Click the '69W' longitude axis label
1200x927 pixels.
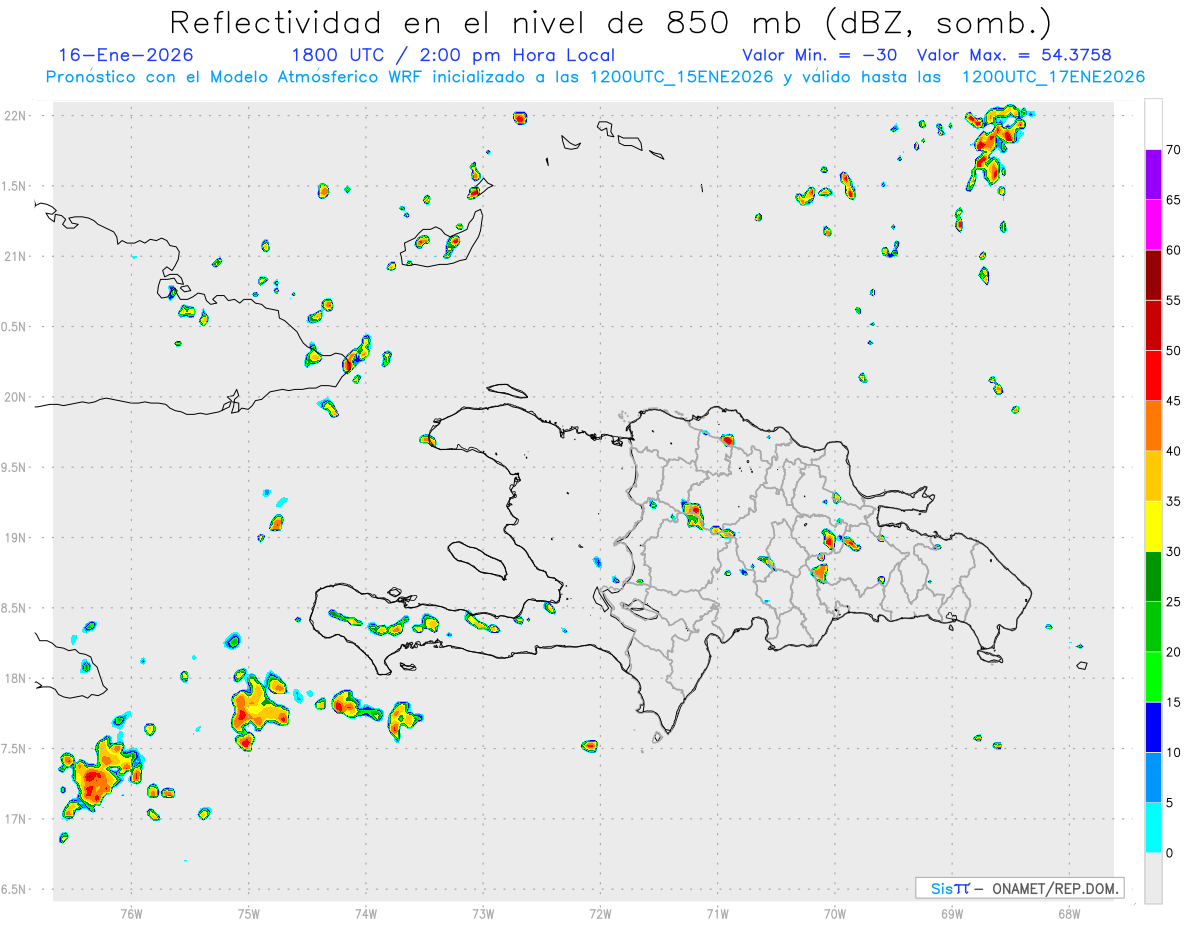click(x=952, y=913)
